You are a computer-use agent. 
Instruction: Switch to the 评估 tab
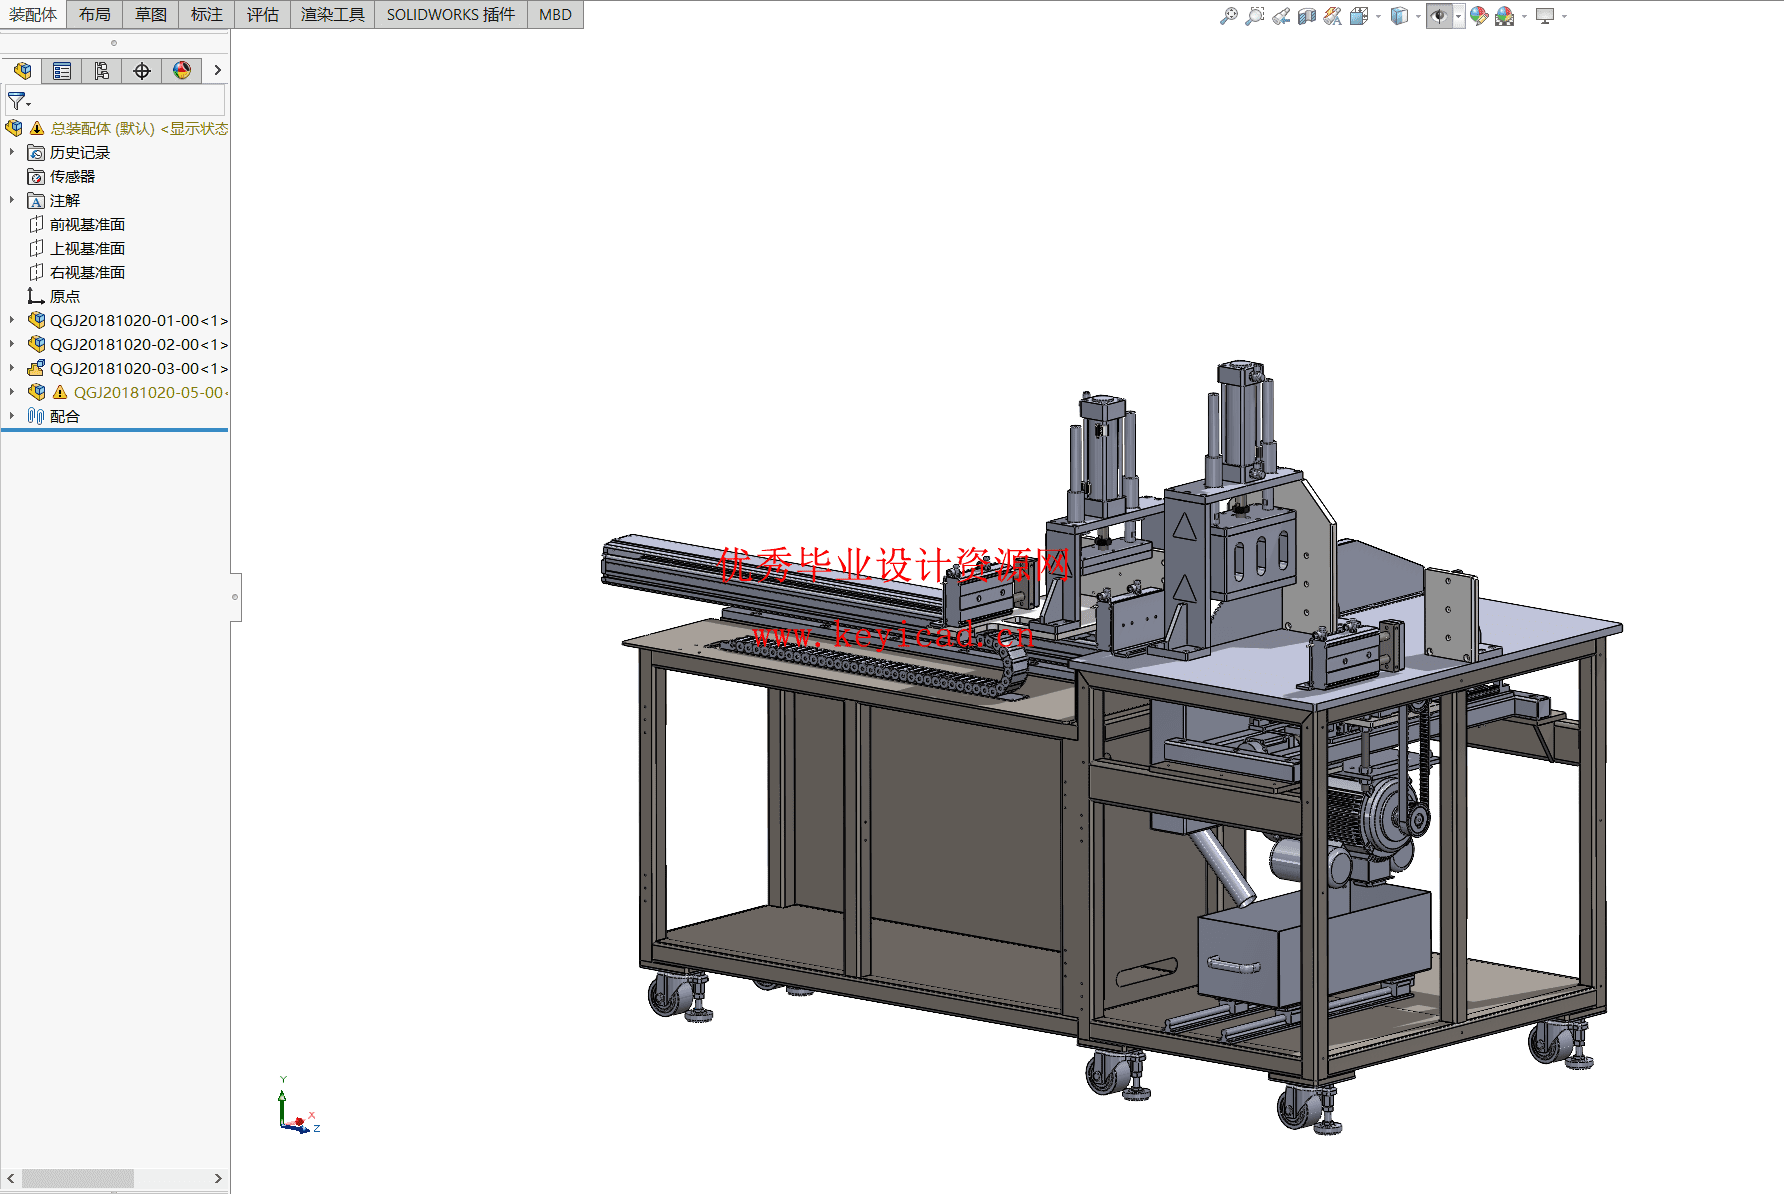(263, 14)
